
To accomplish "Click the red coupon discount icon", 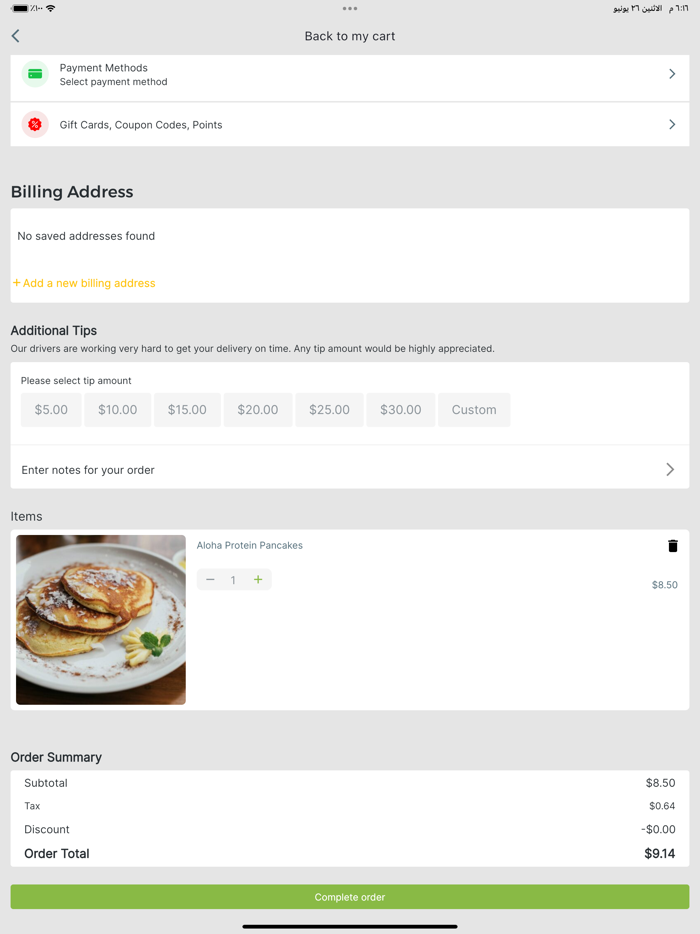I will point(35,124).
